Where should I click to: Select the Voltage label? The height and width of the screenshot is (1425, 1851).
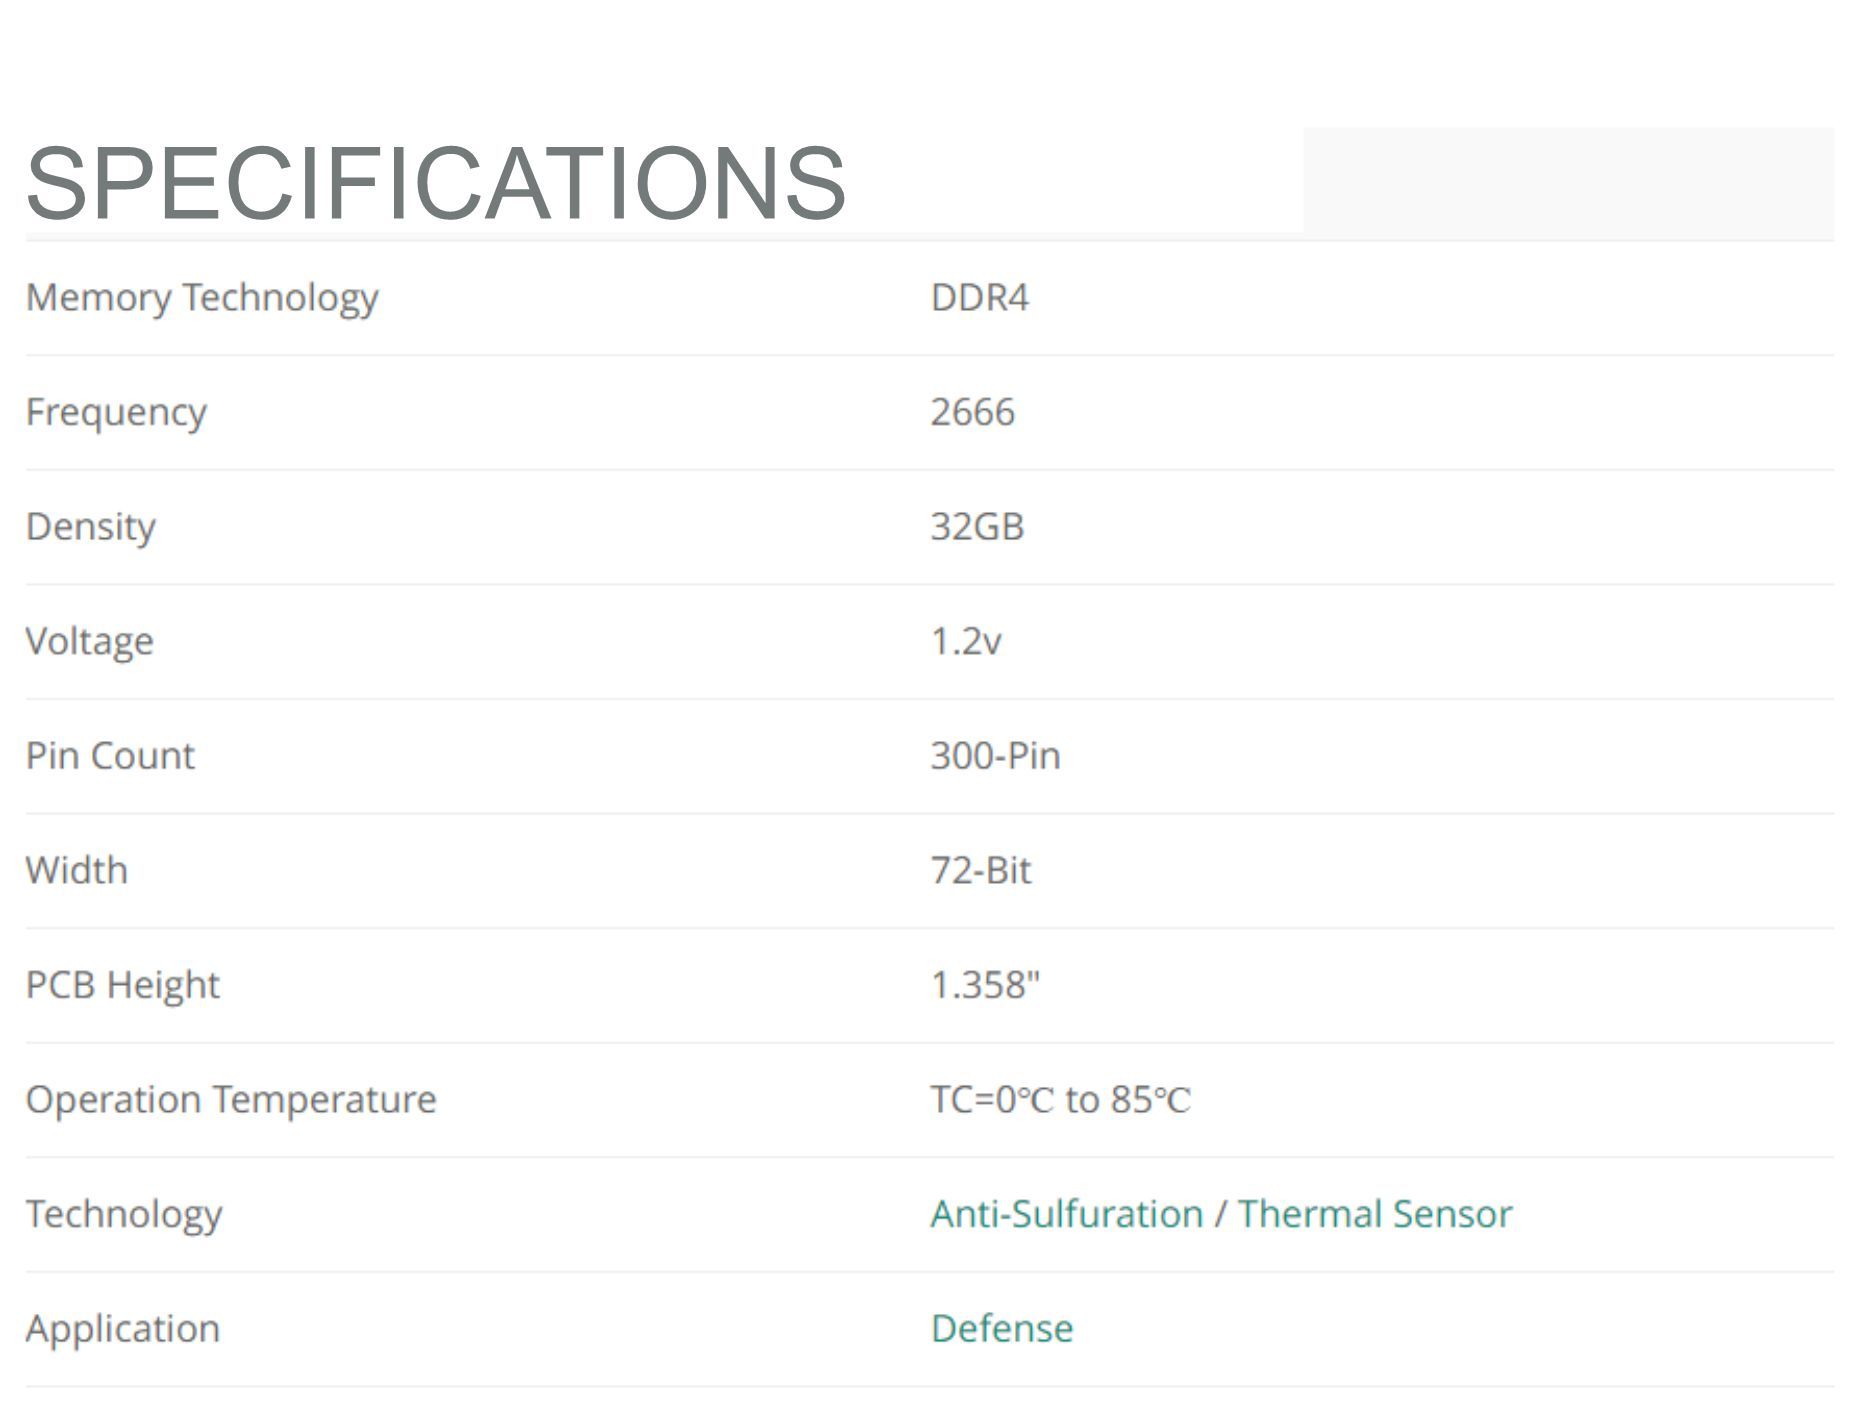coord(89,641)
